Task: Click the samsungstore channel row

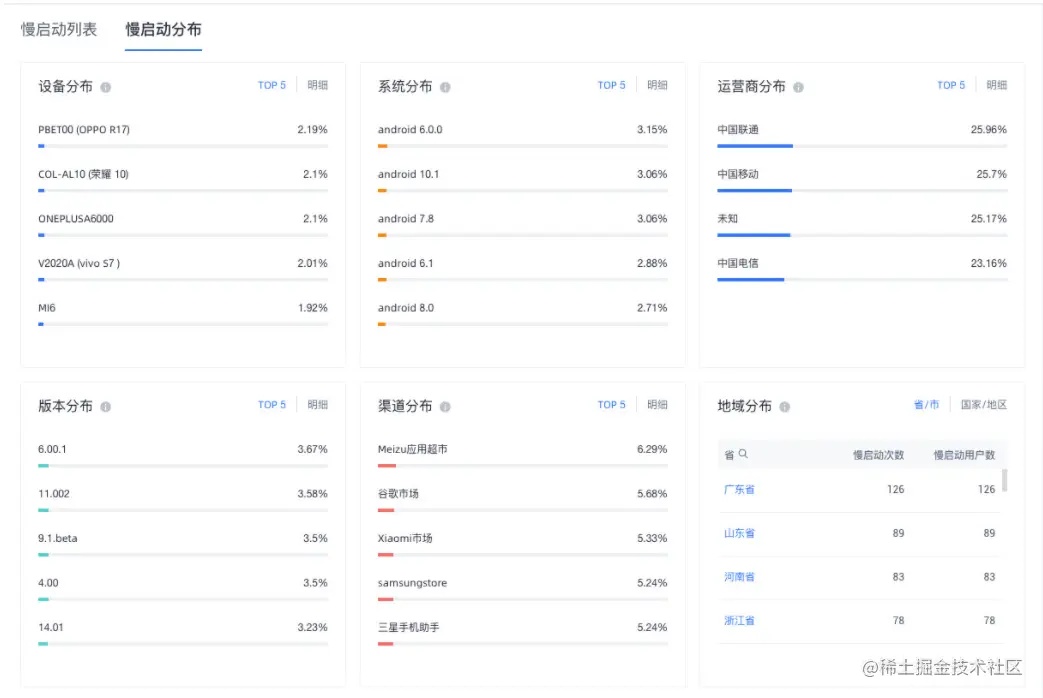Action: coord(523,589)
